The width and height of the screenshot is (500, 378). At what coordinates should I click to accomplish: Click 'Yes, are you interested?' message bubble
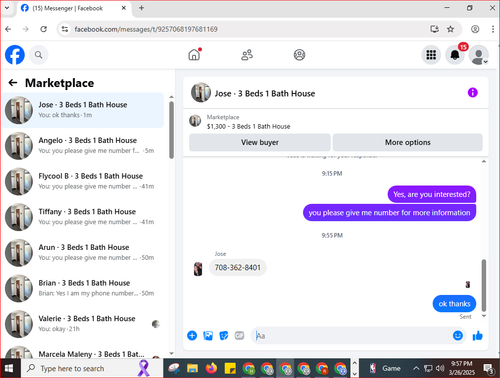click(432, 194)
